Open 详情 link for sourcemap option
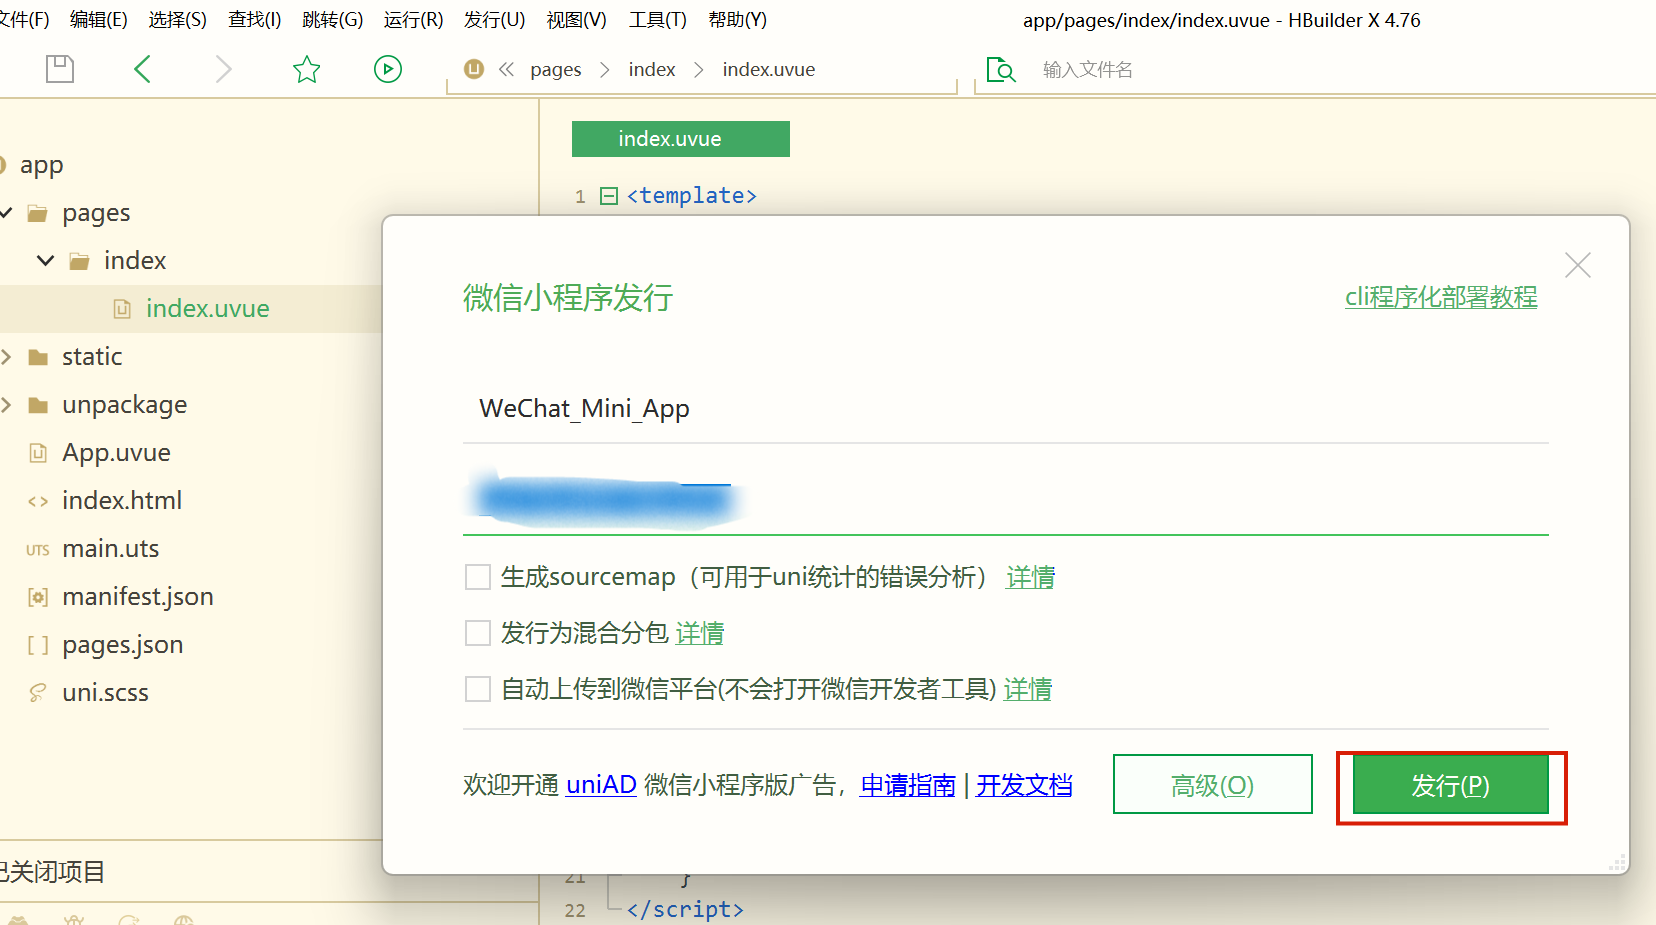Image resolution: width=1656 pixels, height=925 pixels. coord(1031,577)
